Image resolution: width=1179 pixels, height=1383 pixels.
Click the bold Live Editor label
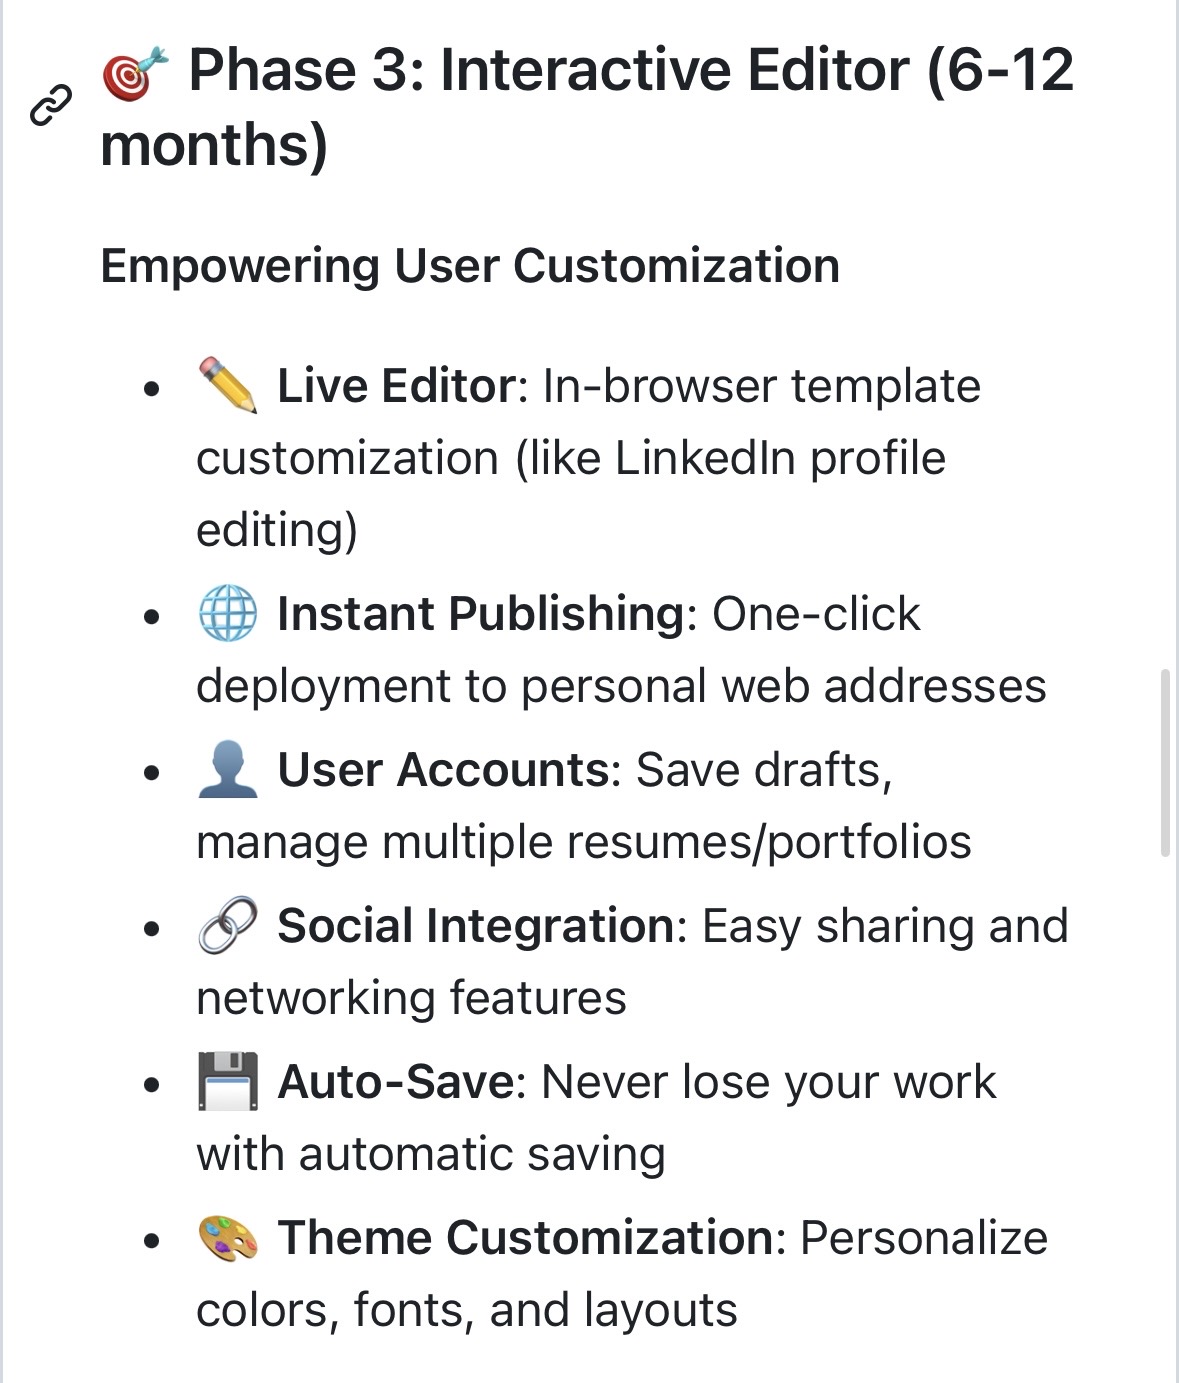396,386
